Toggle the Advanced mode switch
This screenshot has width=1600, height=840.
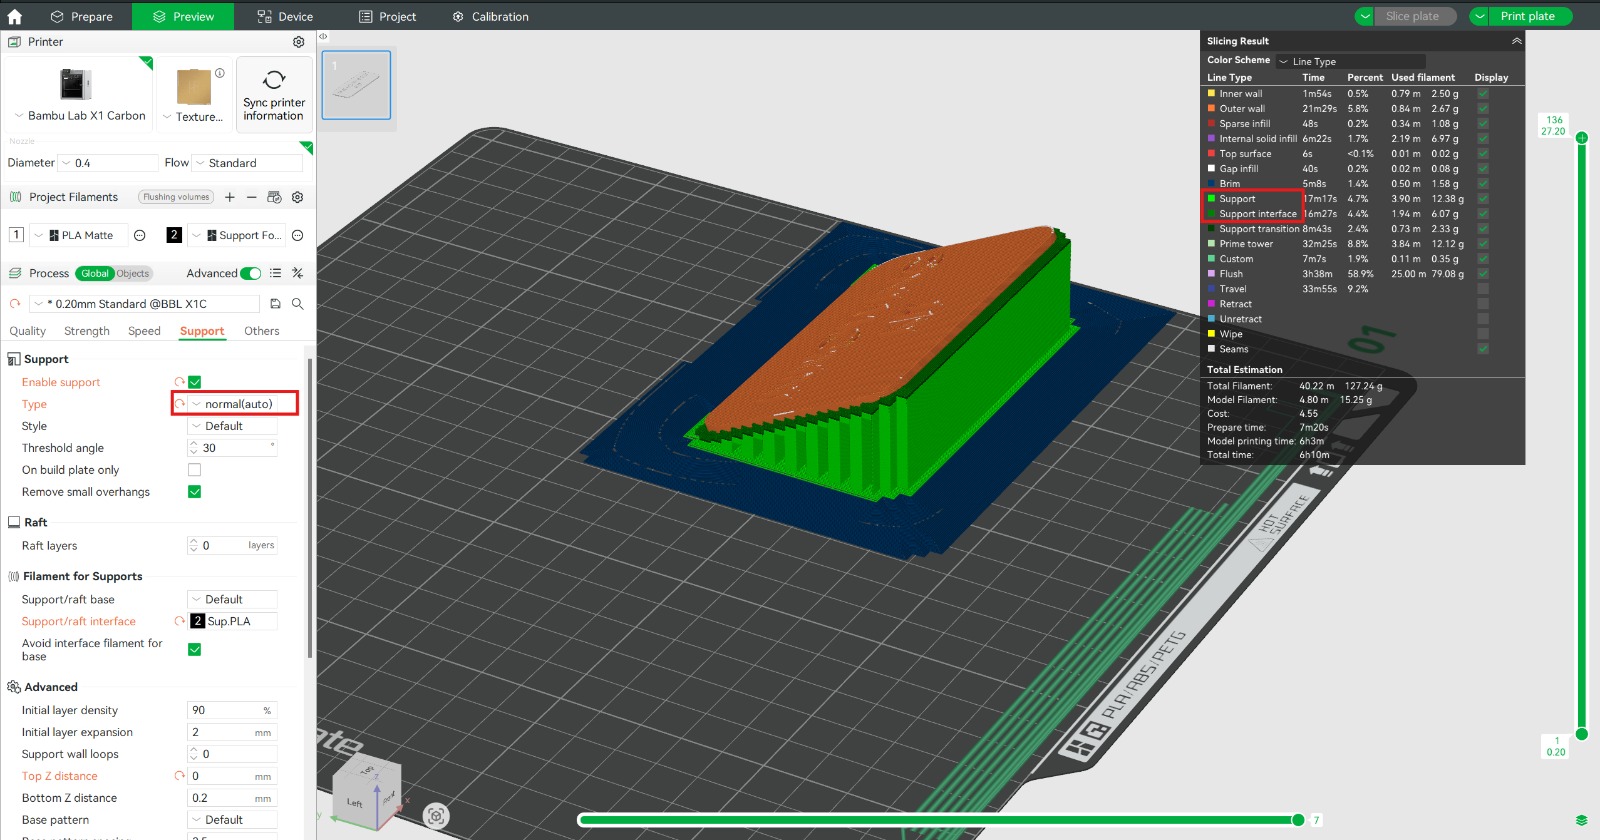[251, 273]
